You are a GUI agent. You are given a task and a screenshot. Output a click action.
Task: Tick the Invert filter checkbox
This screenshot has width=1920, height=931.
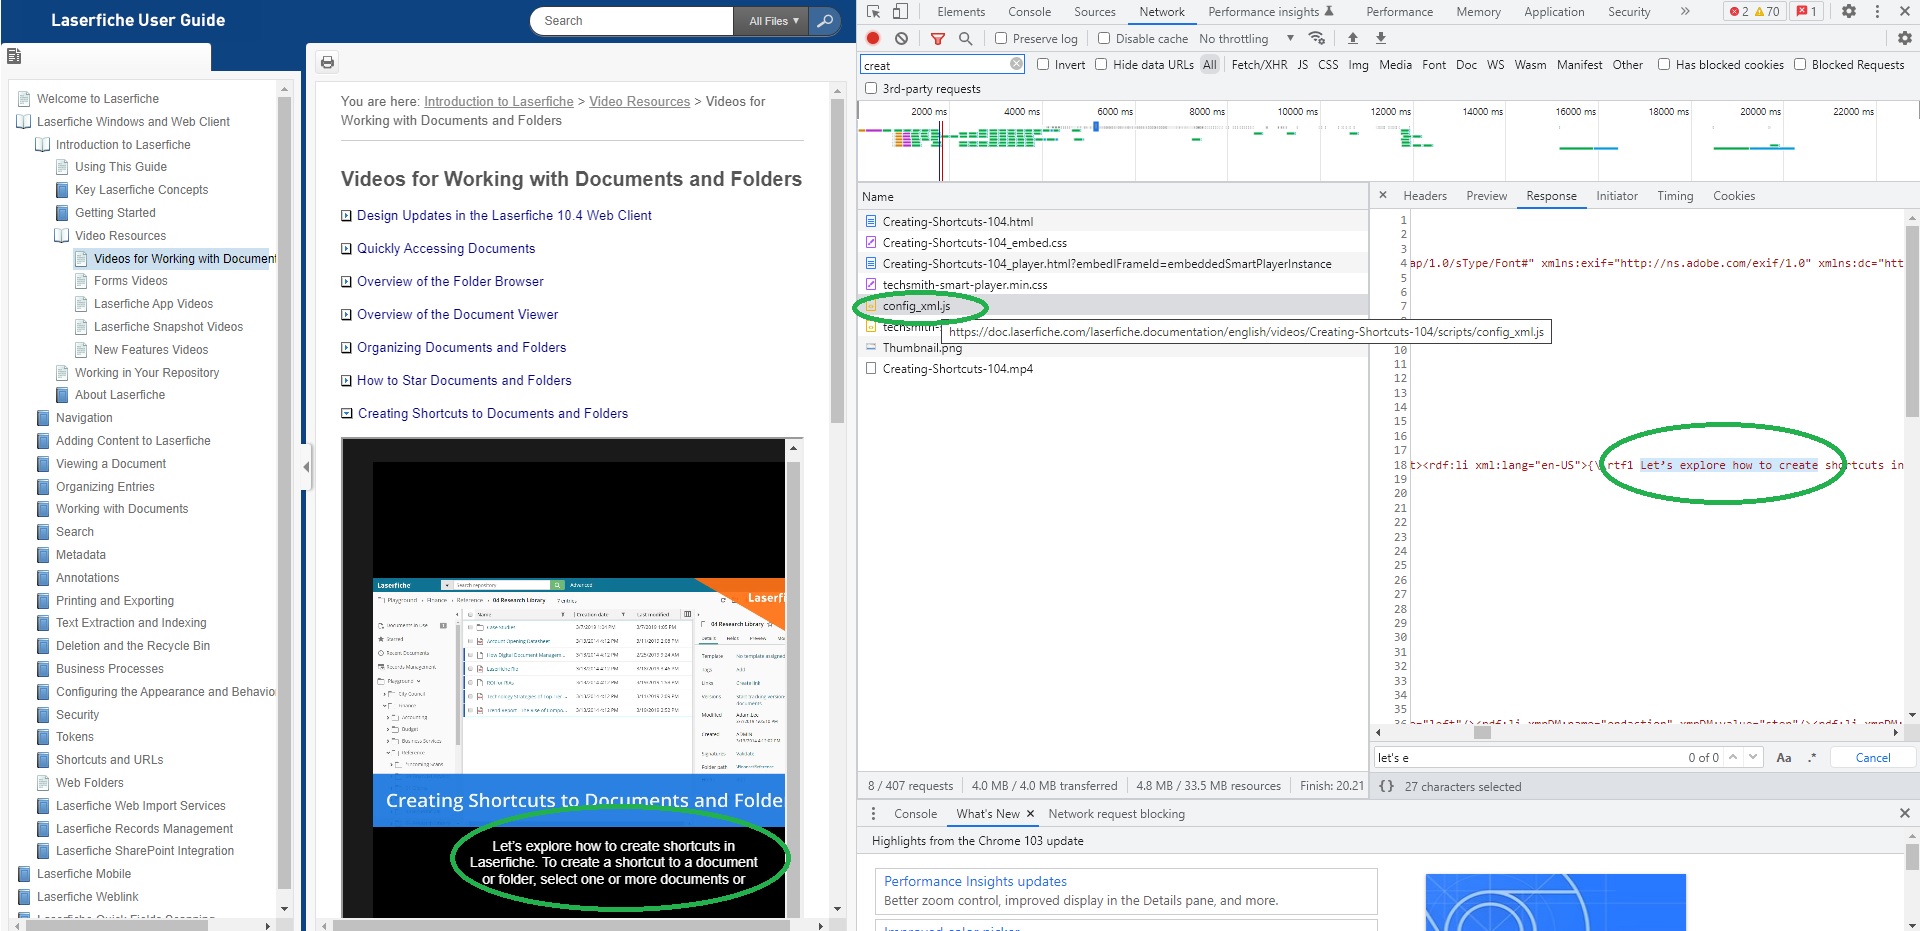pos(1043,64)
